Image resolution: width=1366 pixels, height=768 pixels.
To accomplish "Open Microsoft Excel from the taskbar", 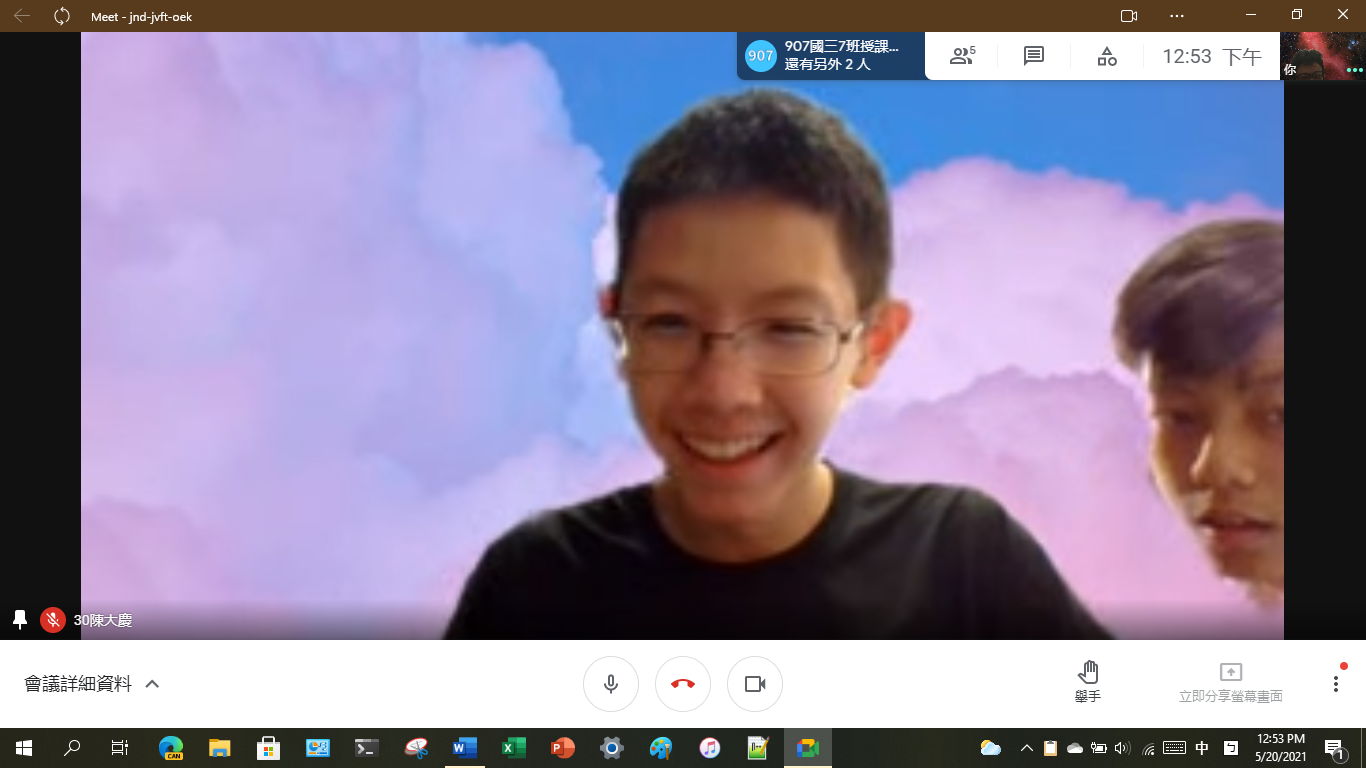I will tap(514, 748).
